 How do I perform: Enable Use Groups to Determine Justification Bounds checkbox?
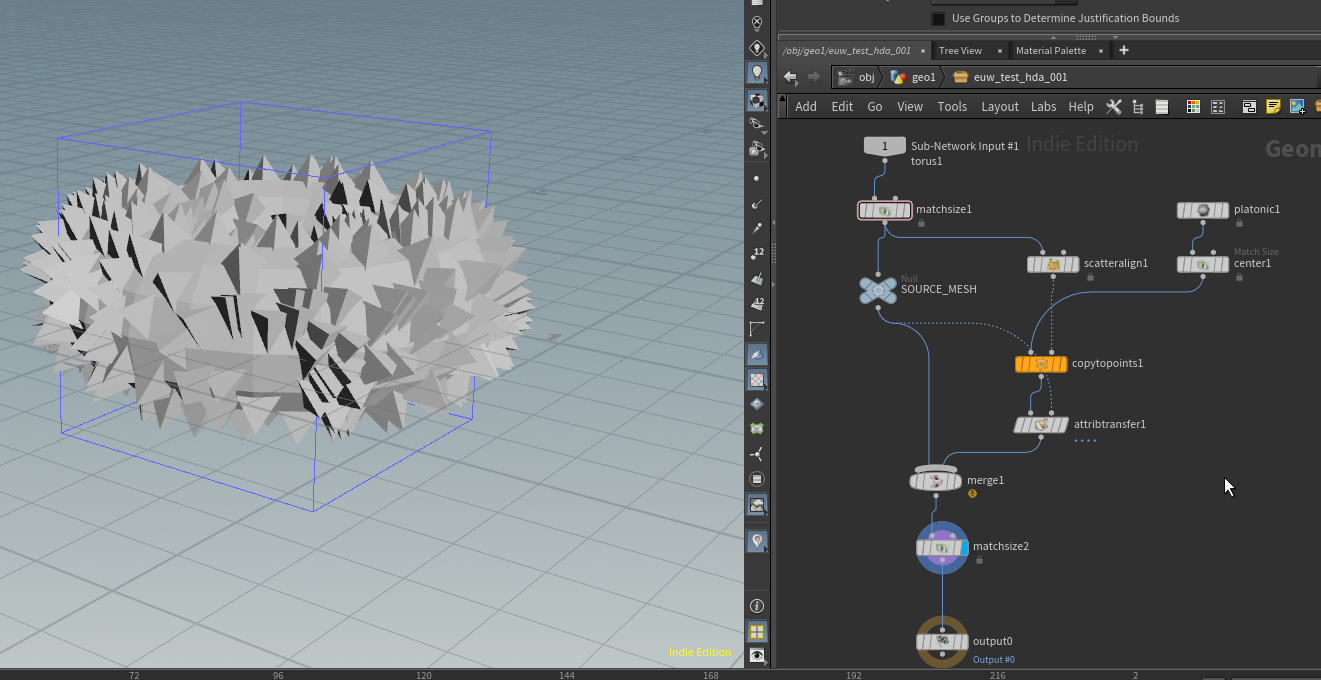(x=938, y=18)
